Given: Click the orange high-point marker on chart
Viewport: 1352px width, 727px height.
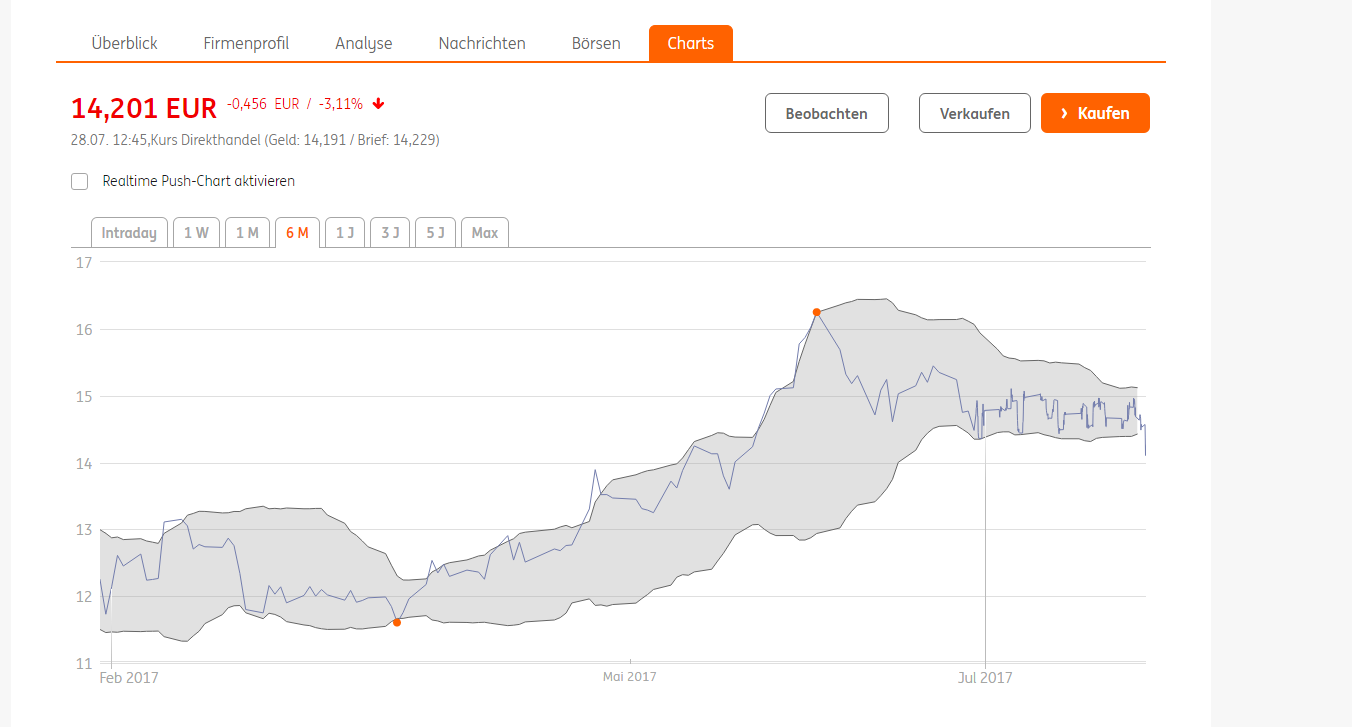Looking at the screenshot, I should click(x=817, y=312).
